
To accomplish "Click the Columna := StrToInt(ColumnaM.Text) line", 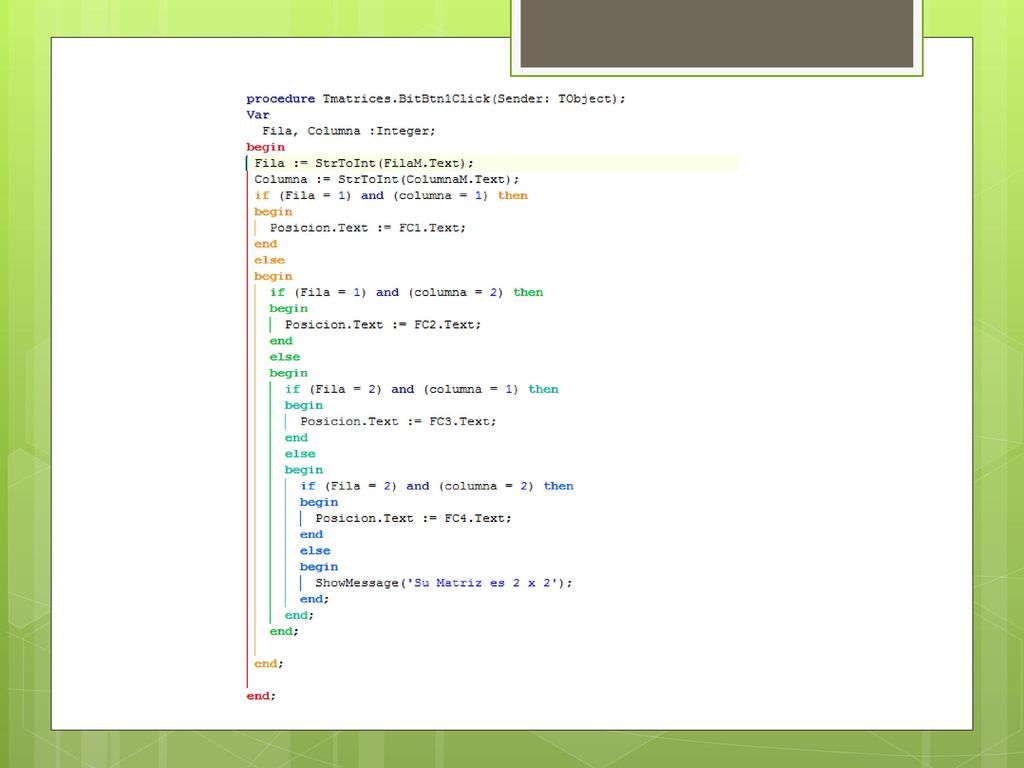I will tap(387, 180).
